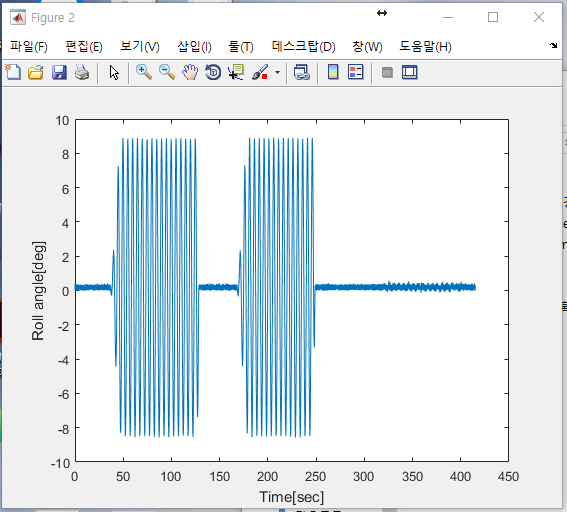Open the 툴(T) menu
Screen dimensions: 567x512
[241, 46]
